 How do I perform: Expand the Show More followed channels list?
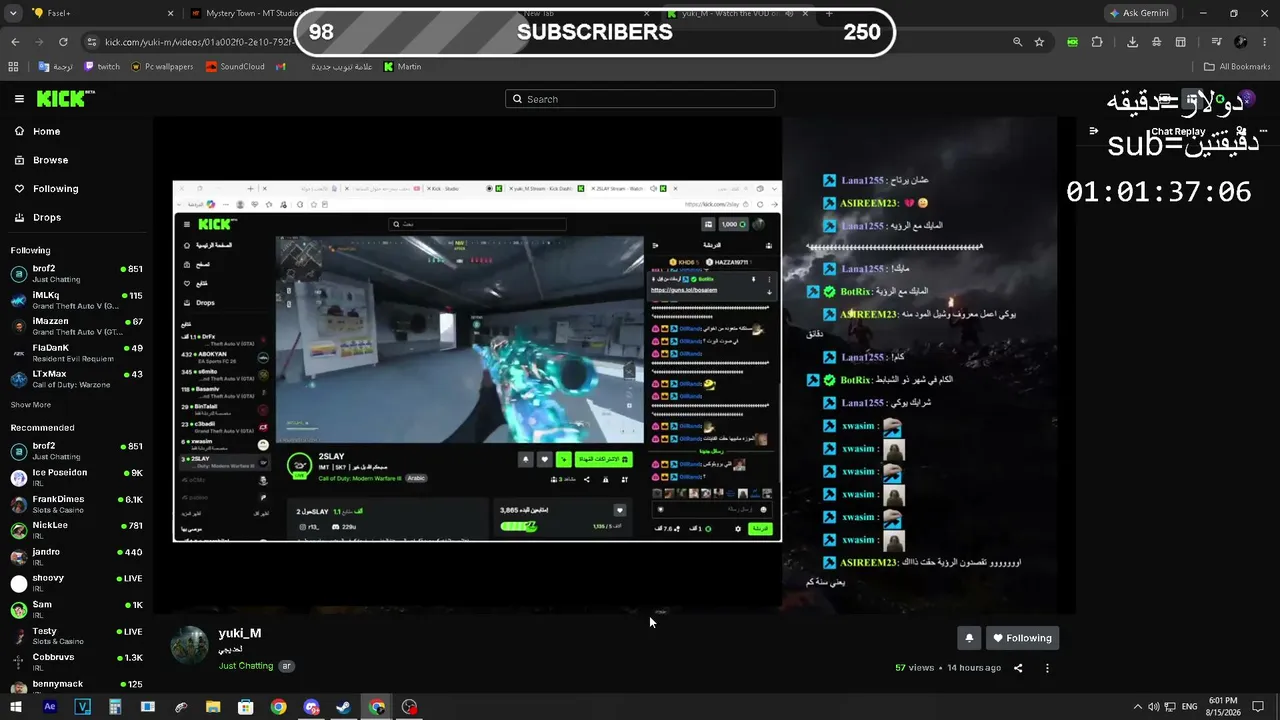pos(31,405)
